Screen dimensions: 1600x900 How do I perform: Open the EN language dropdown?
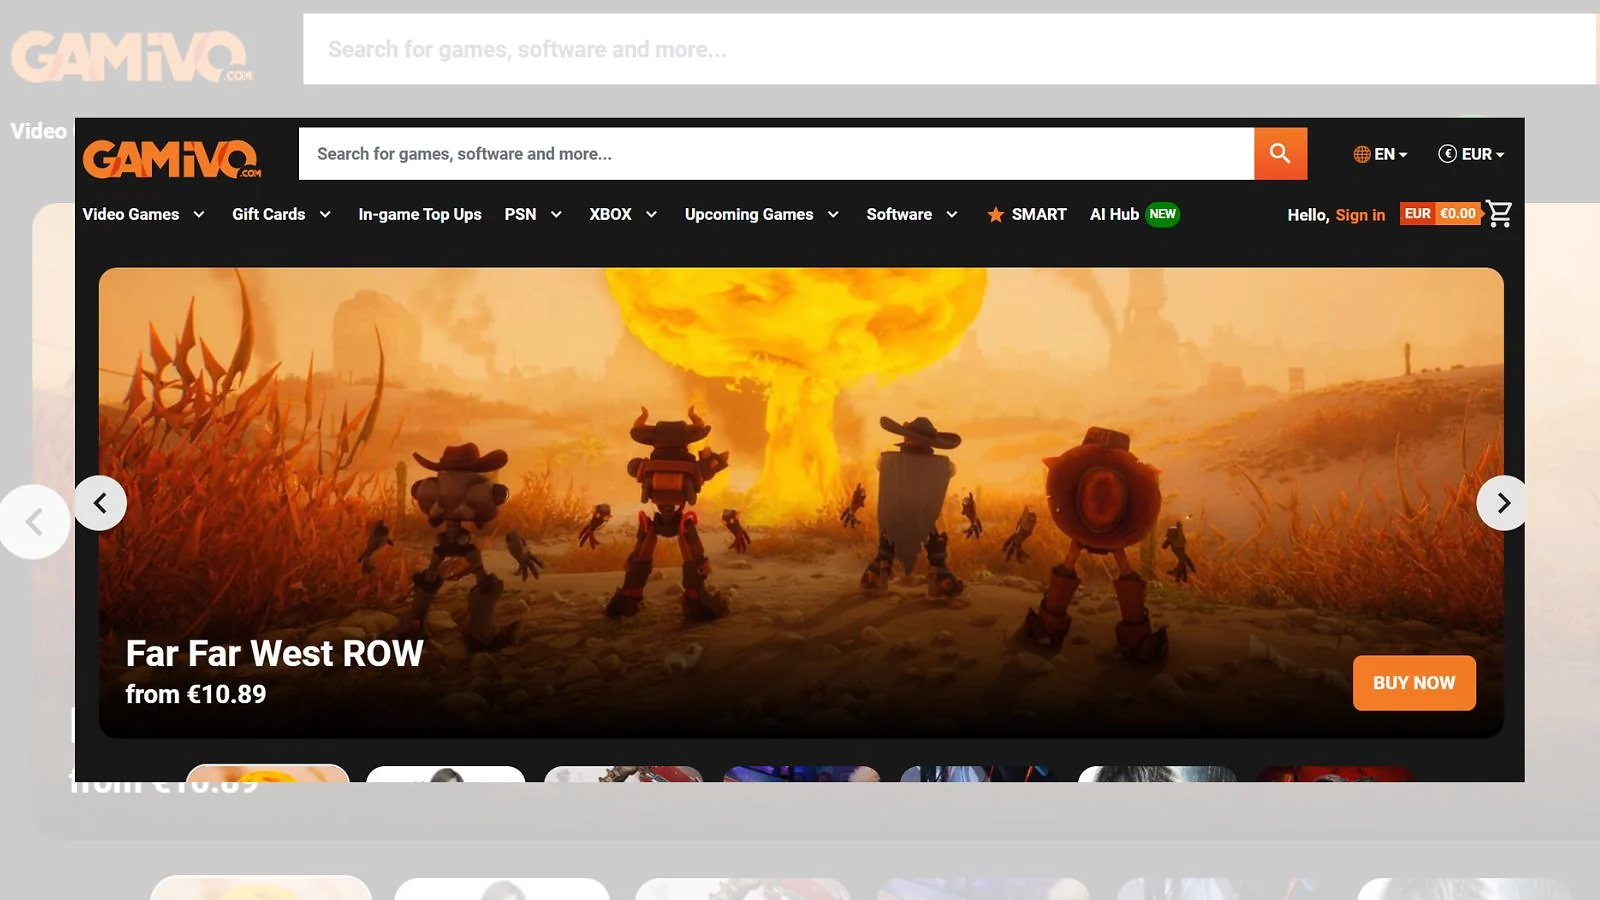point(1380,154)
